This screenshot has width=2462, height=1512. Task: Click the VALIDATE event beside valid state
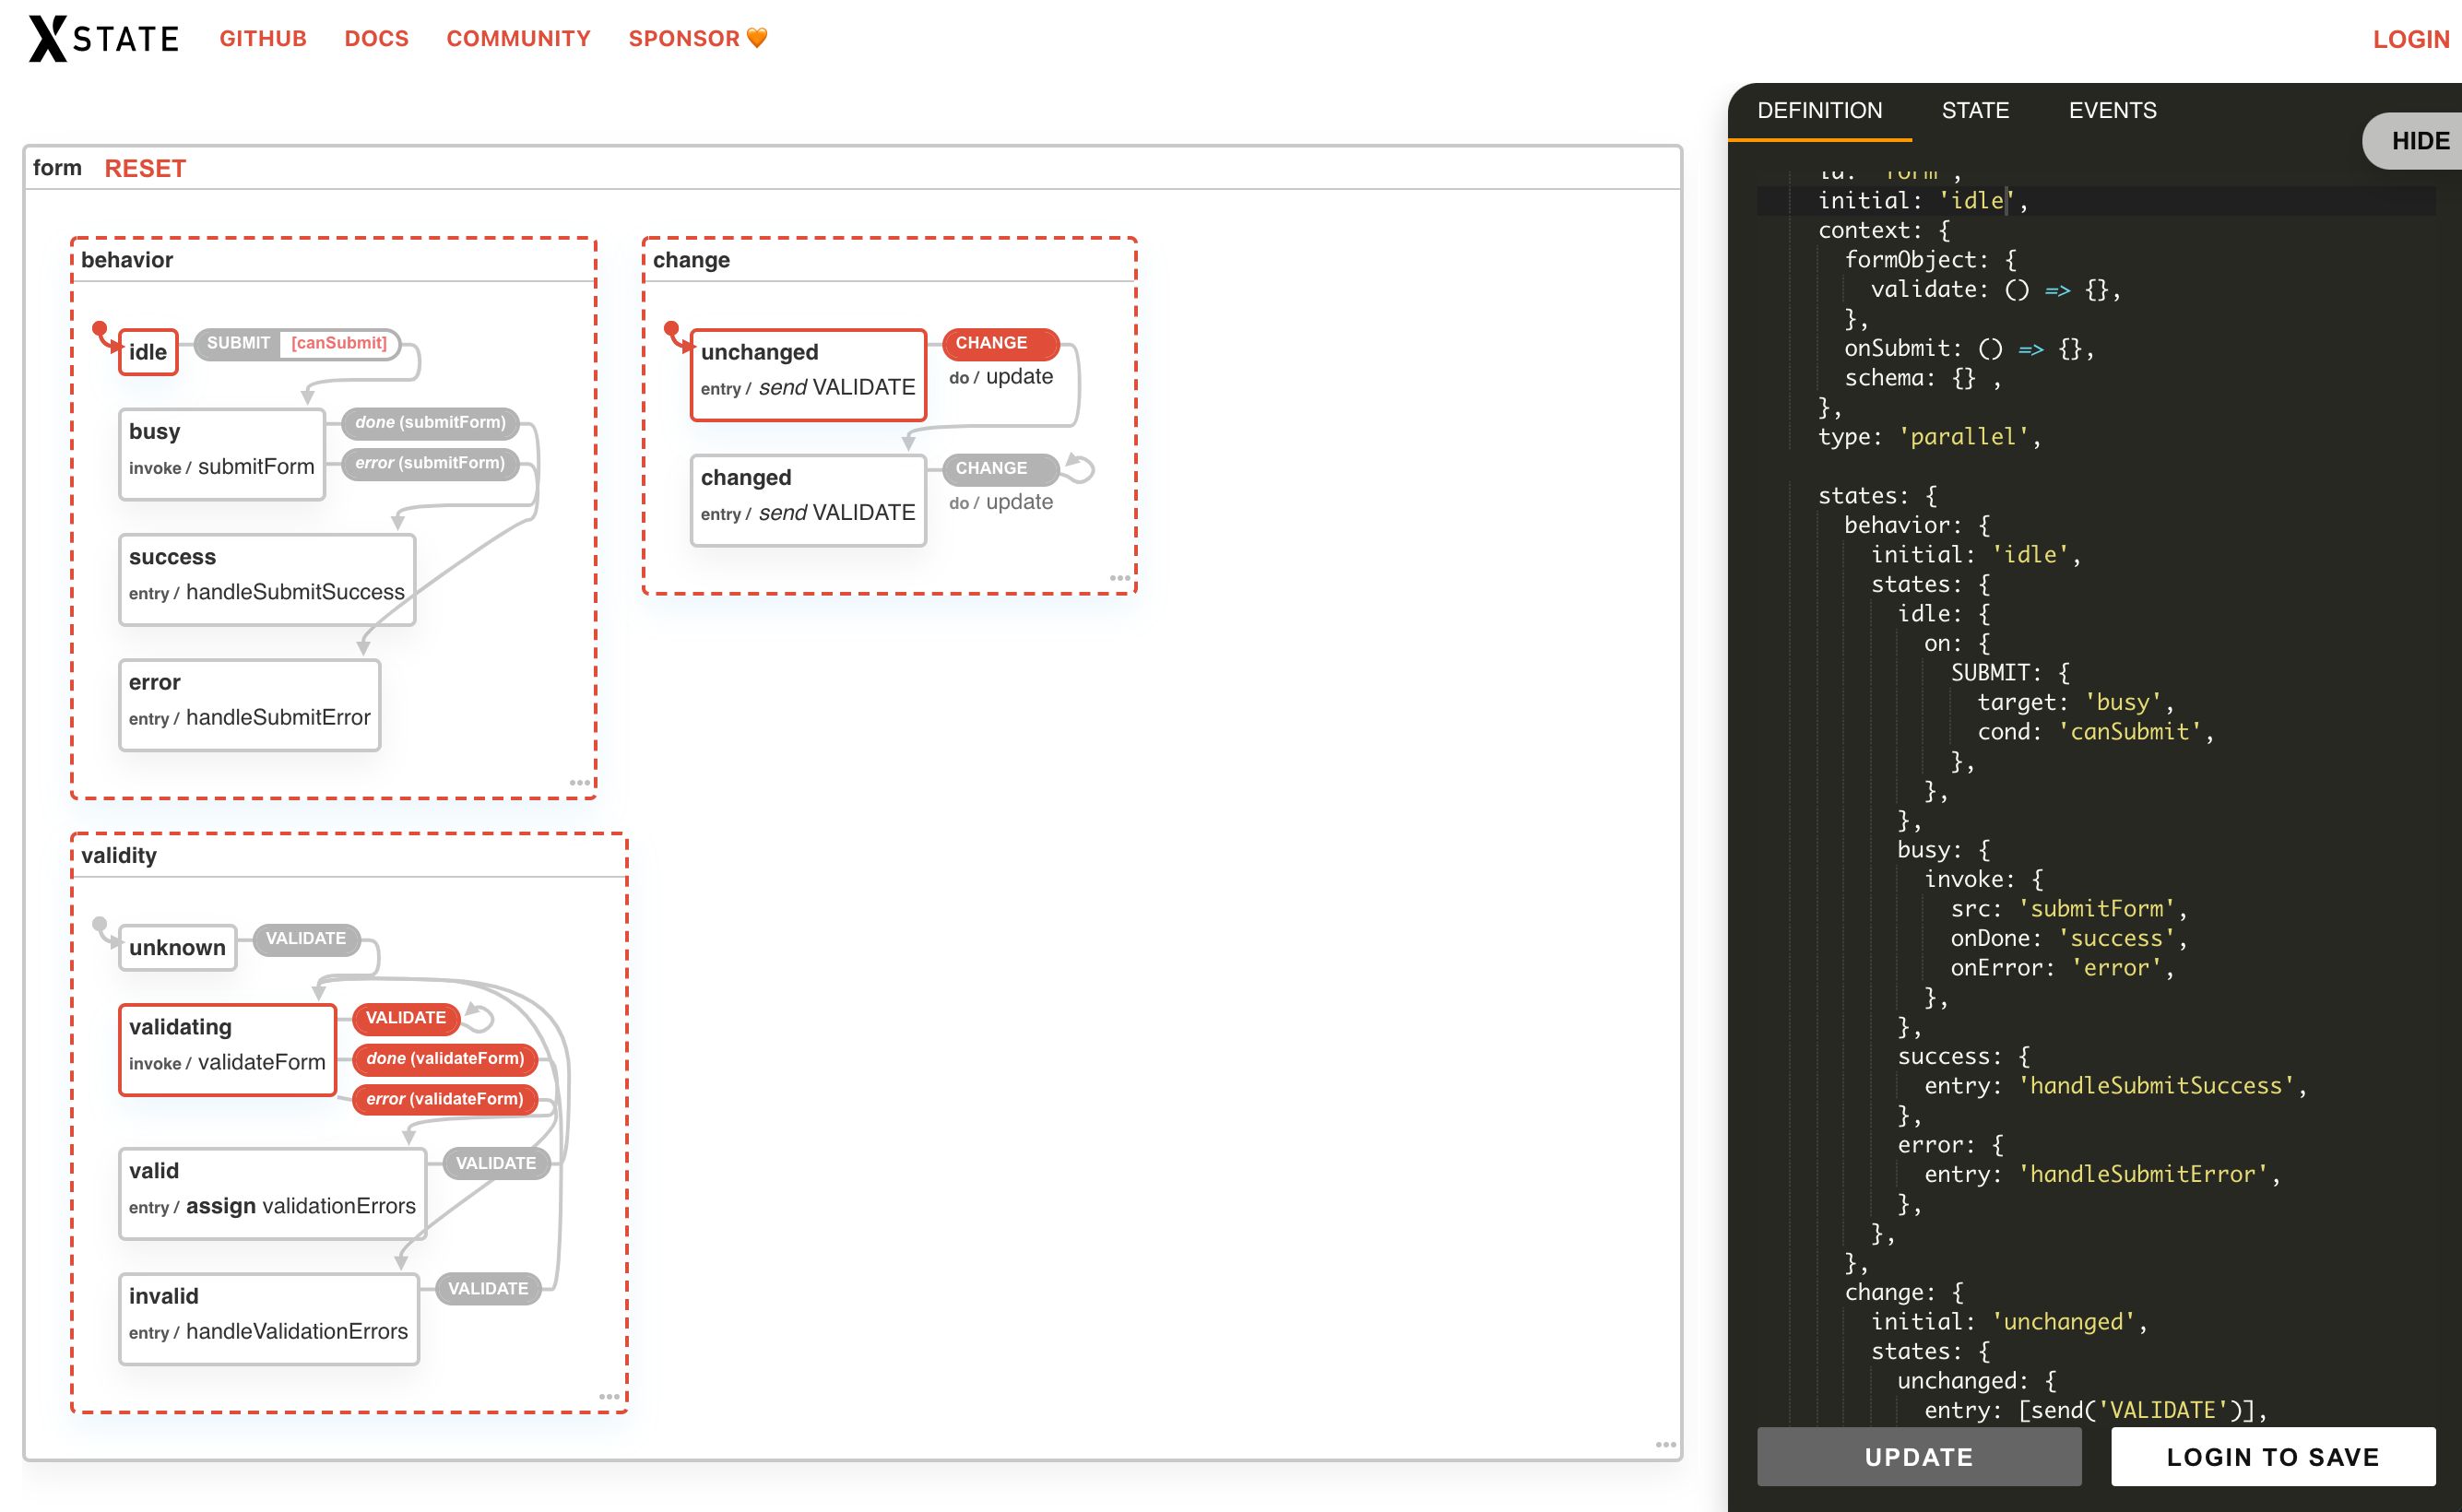496,1163
